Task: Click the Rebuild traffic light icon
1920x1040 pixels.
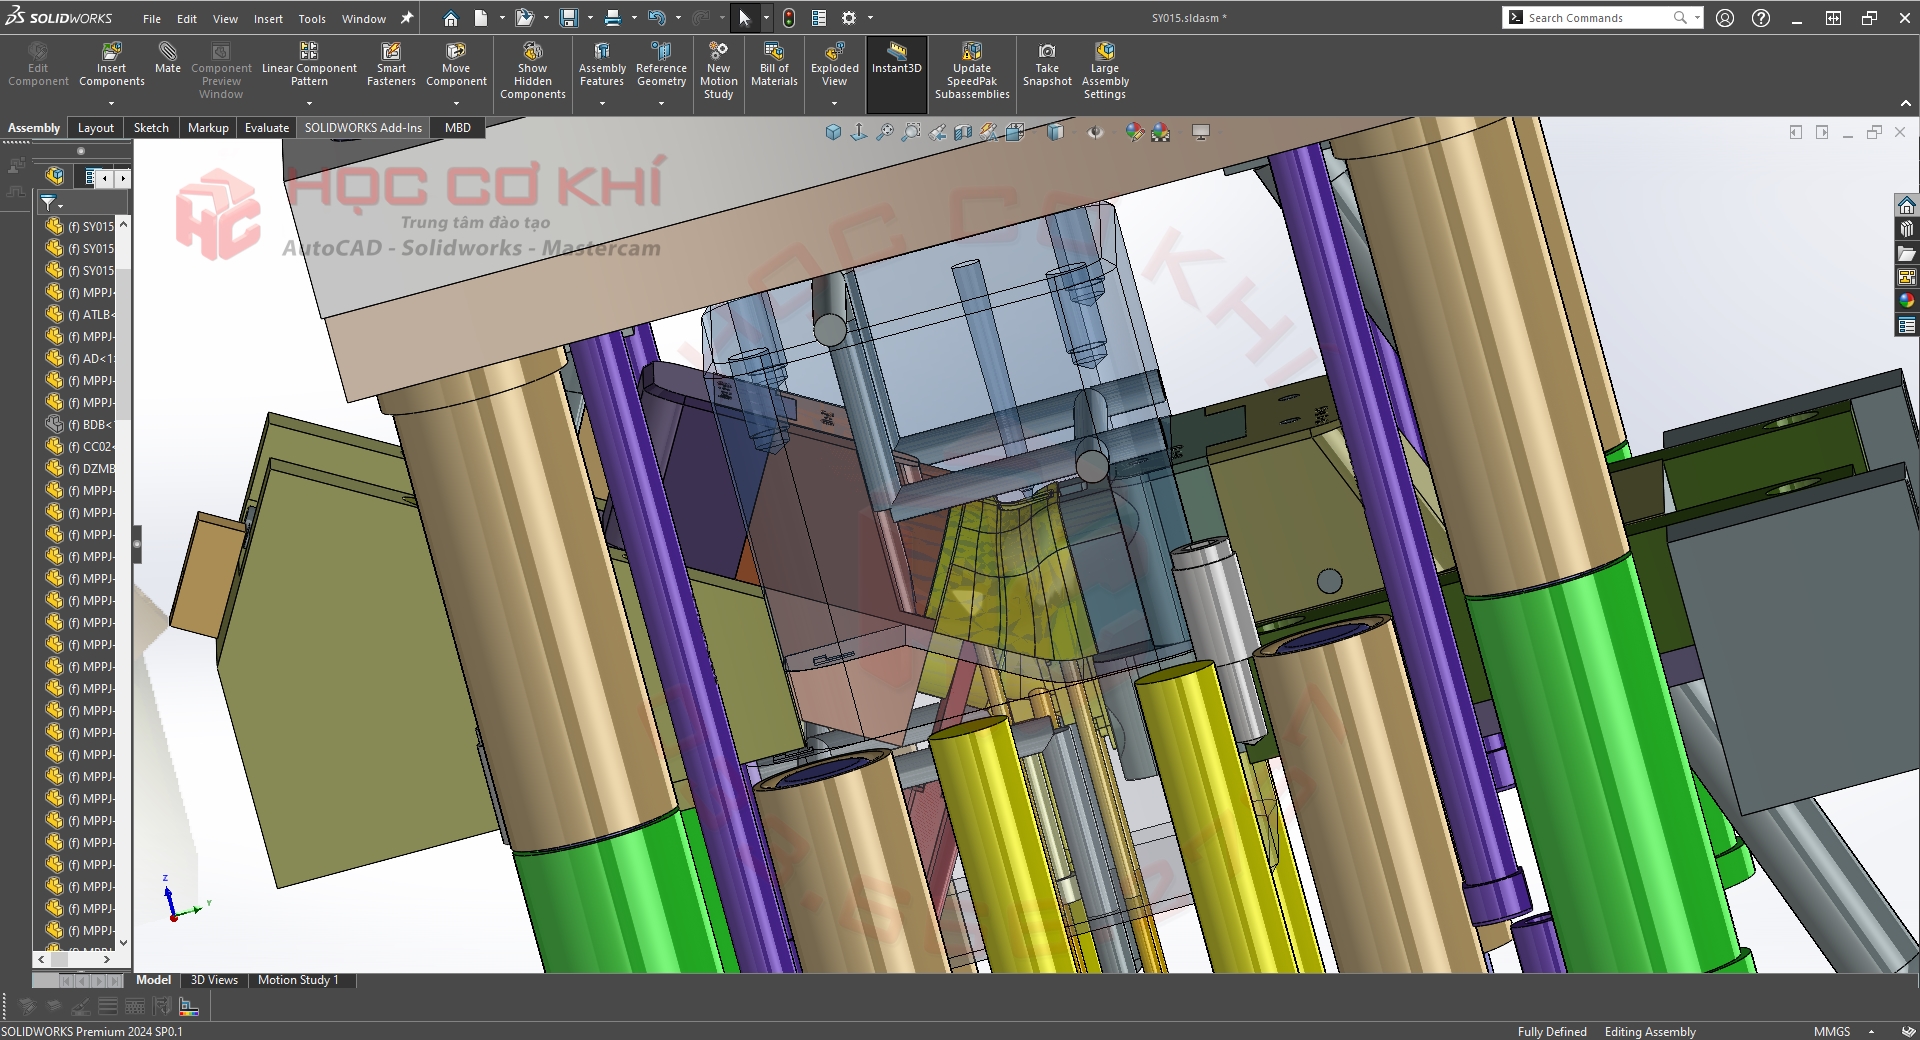Action: pyautogui.click(x=789, y=18)
